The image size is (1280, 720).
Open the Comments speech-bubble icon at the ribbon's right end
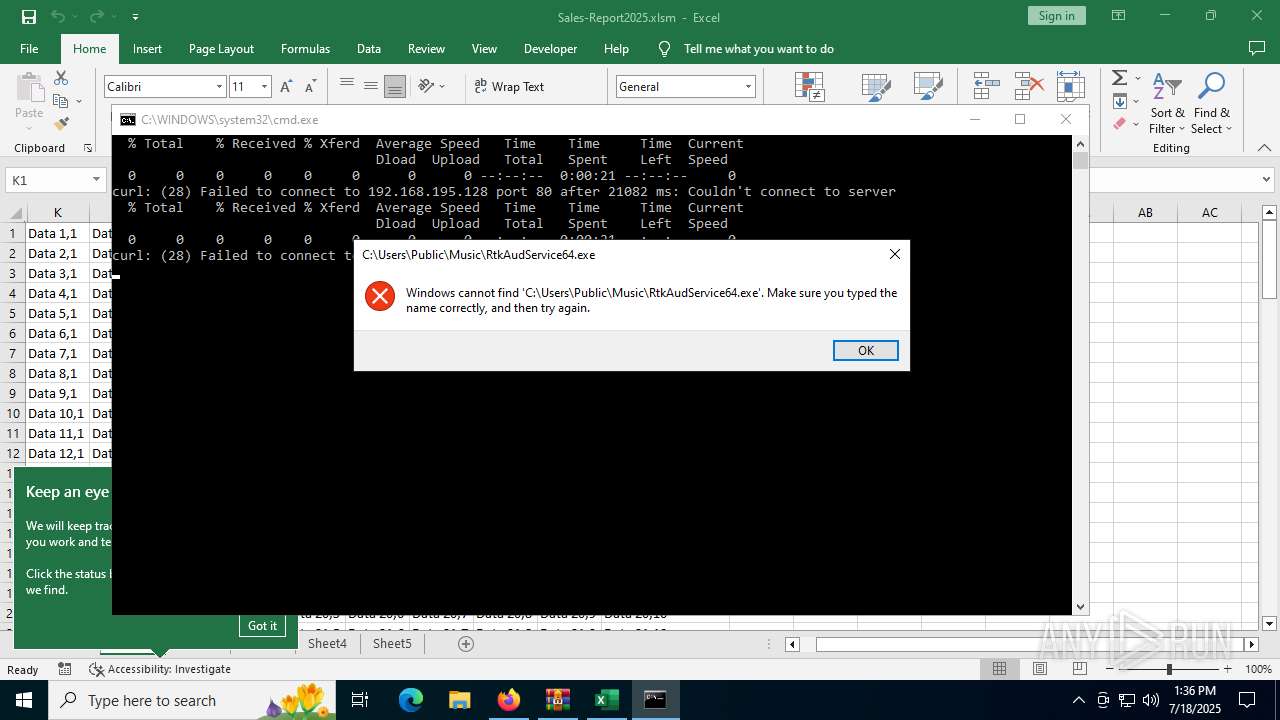1257,48
